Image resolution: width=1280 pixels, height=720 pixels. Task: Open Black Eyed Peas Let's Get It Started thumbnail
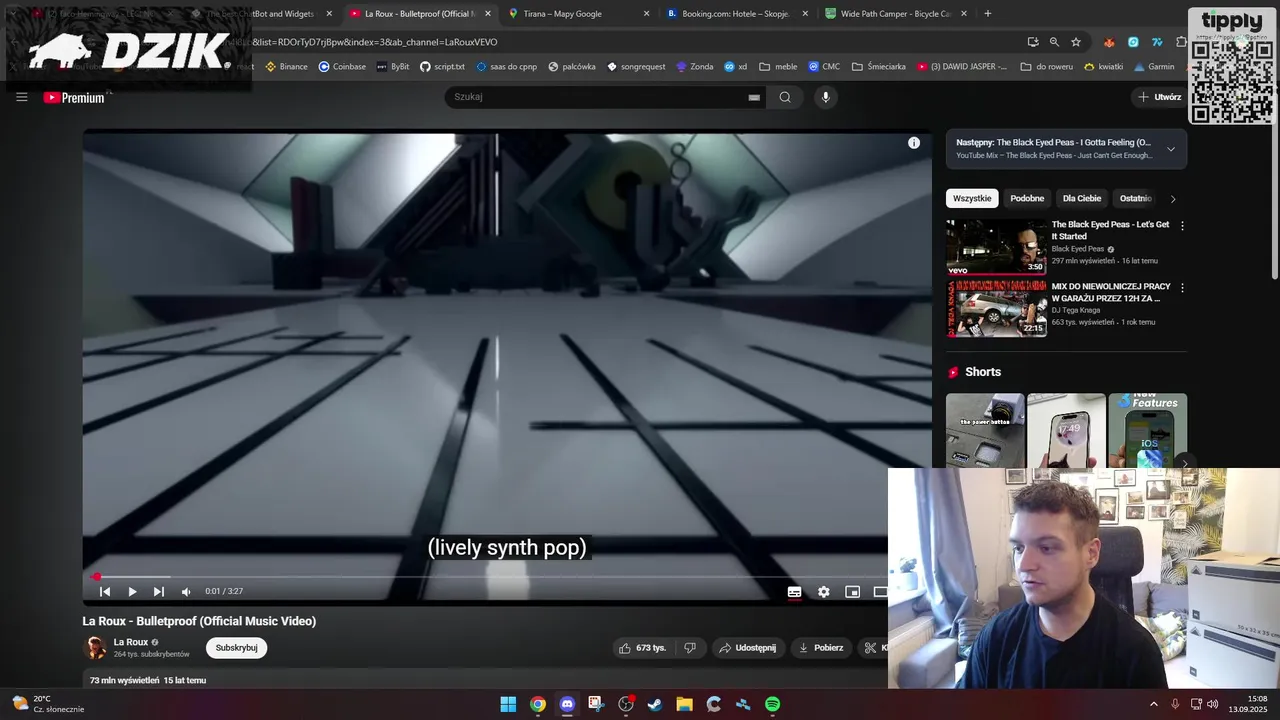[996, 247]
